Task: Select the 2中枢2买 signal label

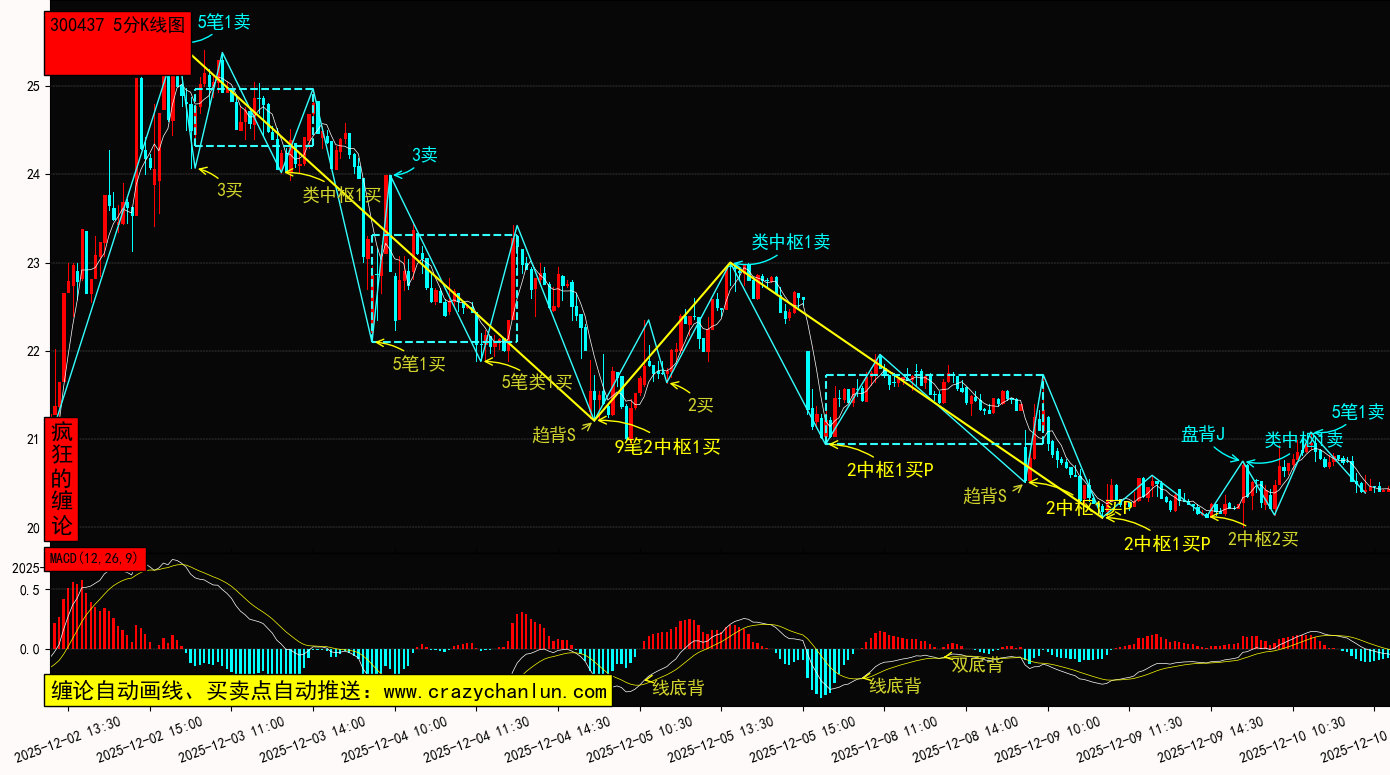Action: point(1263,539)
